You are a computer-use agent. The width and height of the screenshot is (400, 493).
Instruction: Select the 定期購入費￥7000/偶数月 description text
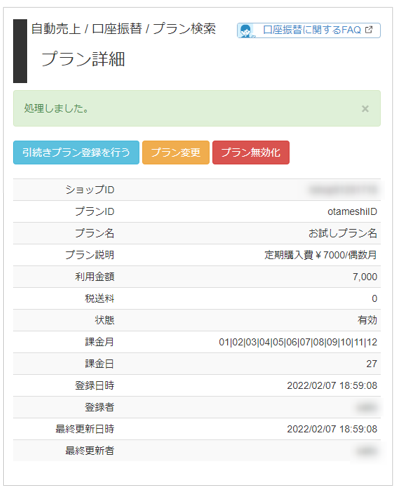(x=321, y=255)
